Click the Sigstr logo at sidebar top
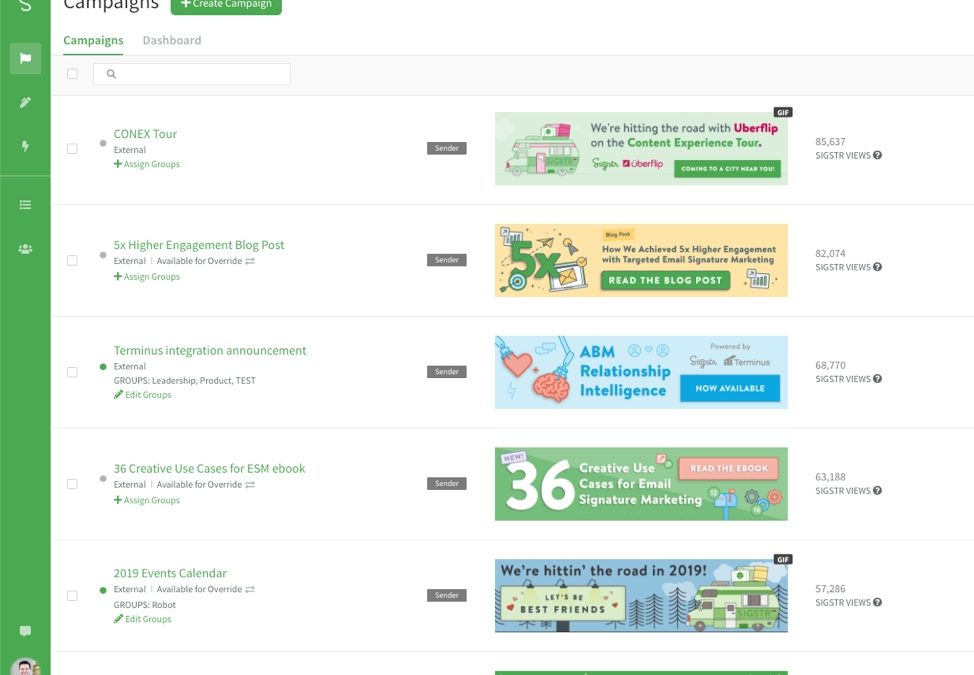The height and width of the screenshot is (675, 974). (25, 6)
